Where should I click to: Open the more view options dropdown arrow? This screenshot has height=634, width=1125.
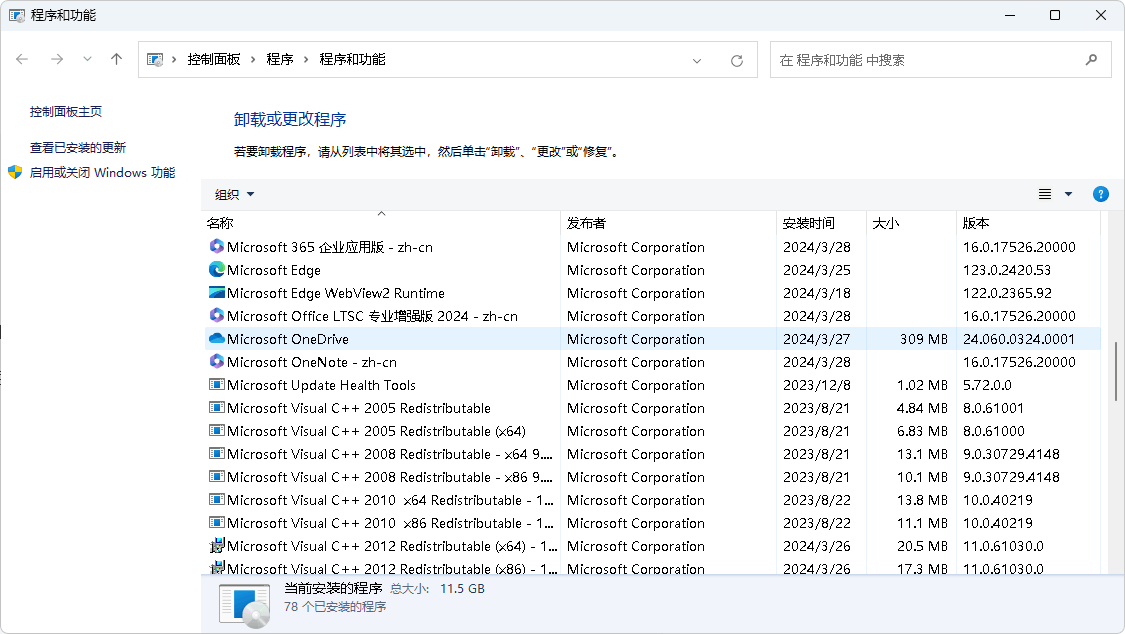(x=1068, y=194)
